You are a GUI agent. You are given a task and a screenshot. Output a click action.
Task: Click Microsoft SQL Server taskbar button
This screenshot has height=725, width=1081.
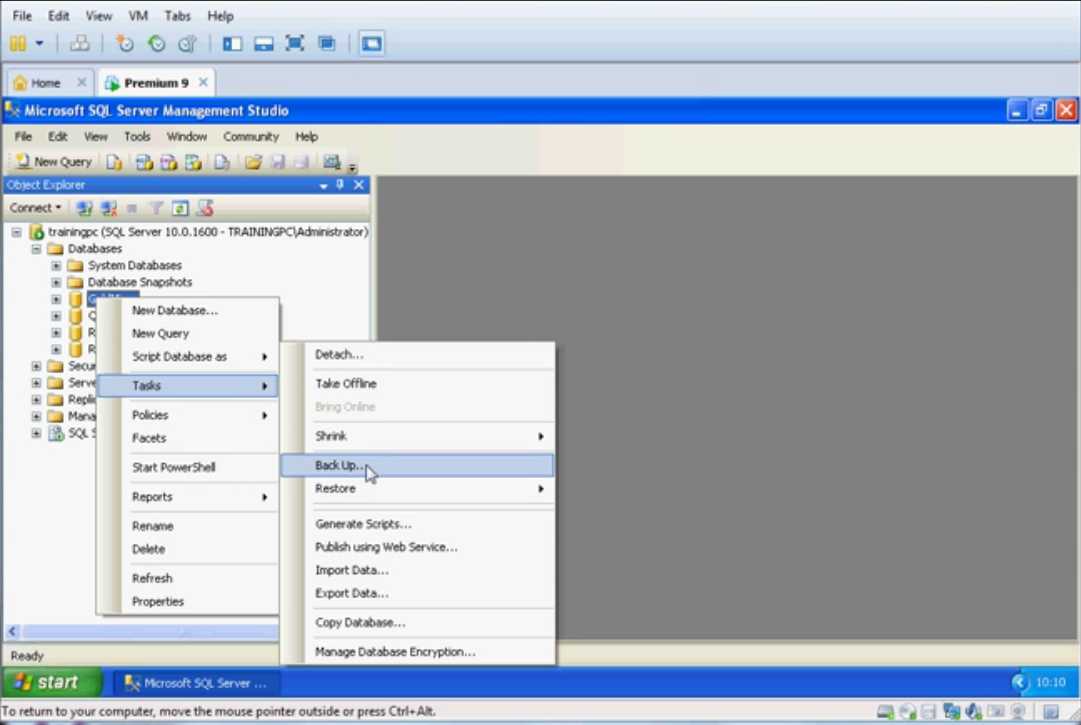pyautogui.click(x=195, y=683)
